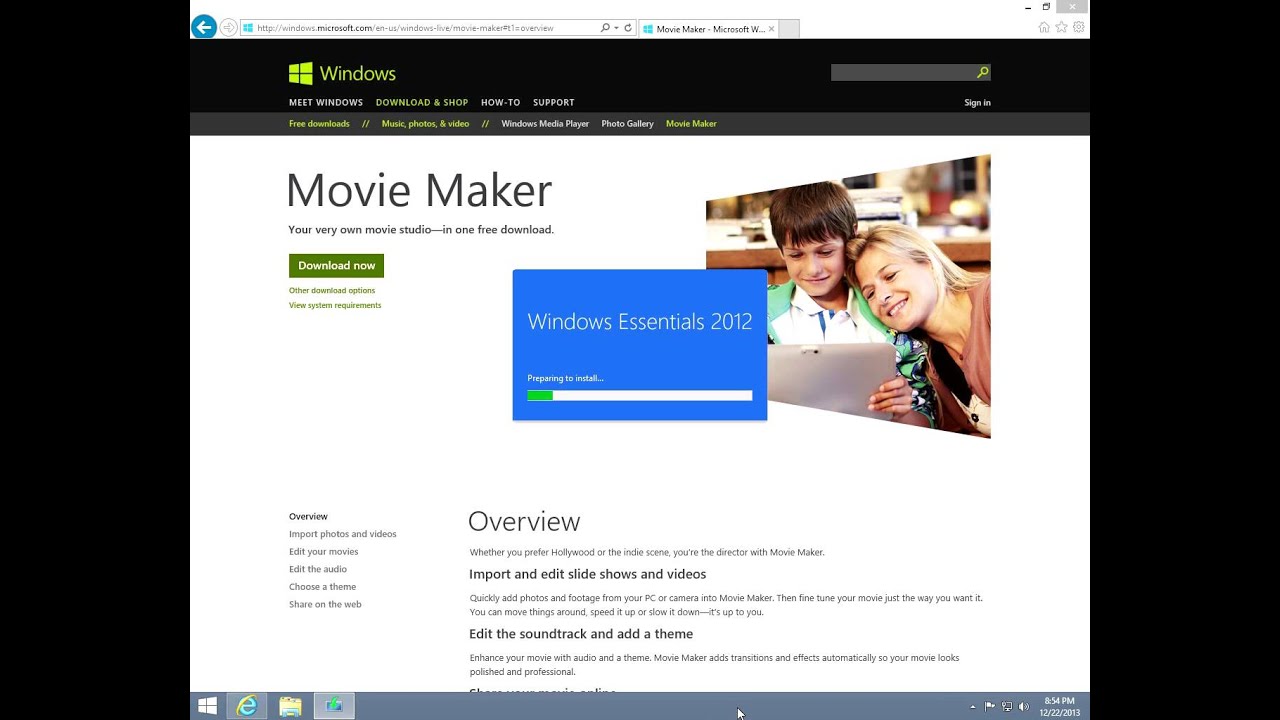Open the Windows Start button
Viewport: 1280px width, 720px height.
(x=207, y=706)
